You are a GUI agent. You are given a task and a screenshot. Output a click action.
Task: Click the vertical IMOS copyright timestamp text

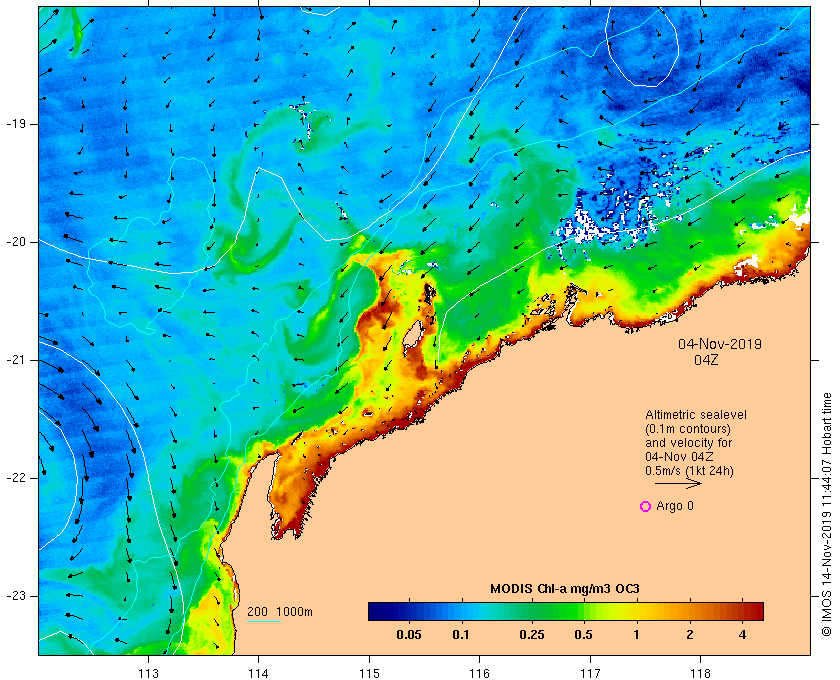click(x=827, y=514)
